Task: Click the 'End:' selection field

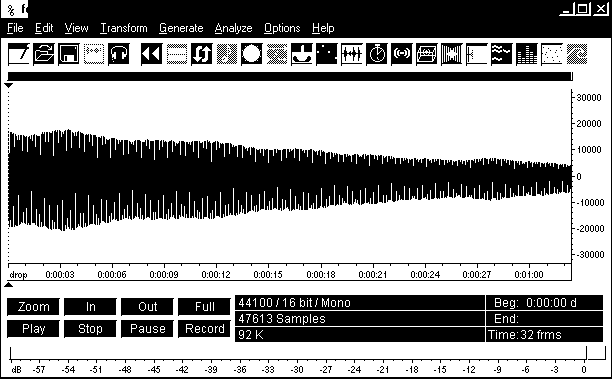Action: click(544, 319)
